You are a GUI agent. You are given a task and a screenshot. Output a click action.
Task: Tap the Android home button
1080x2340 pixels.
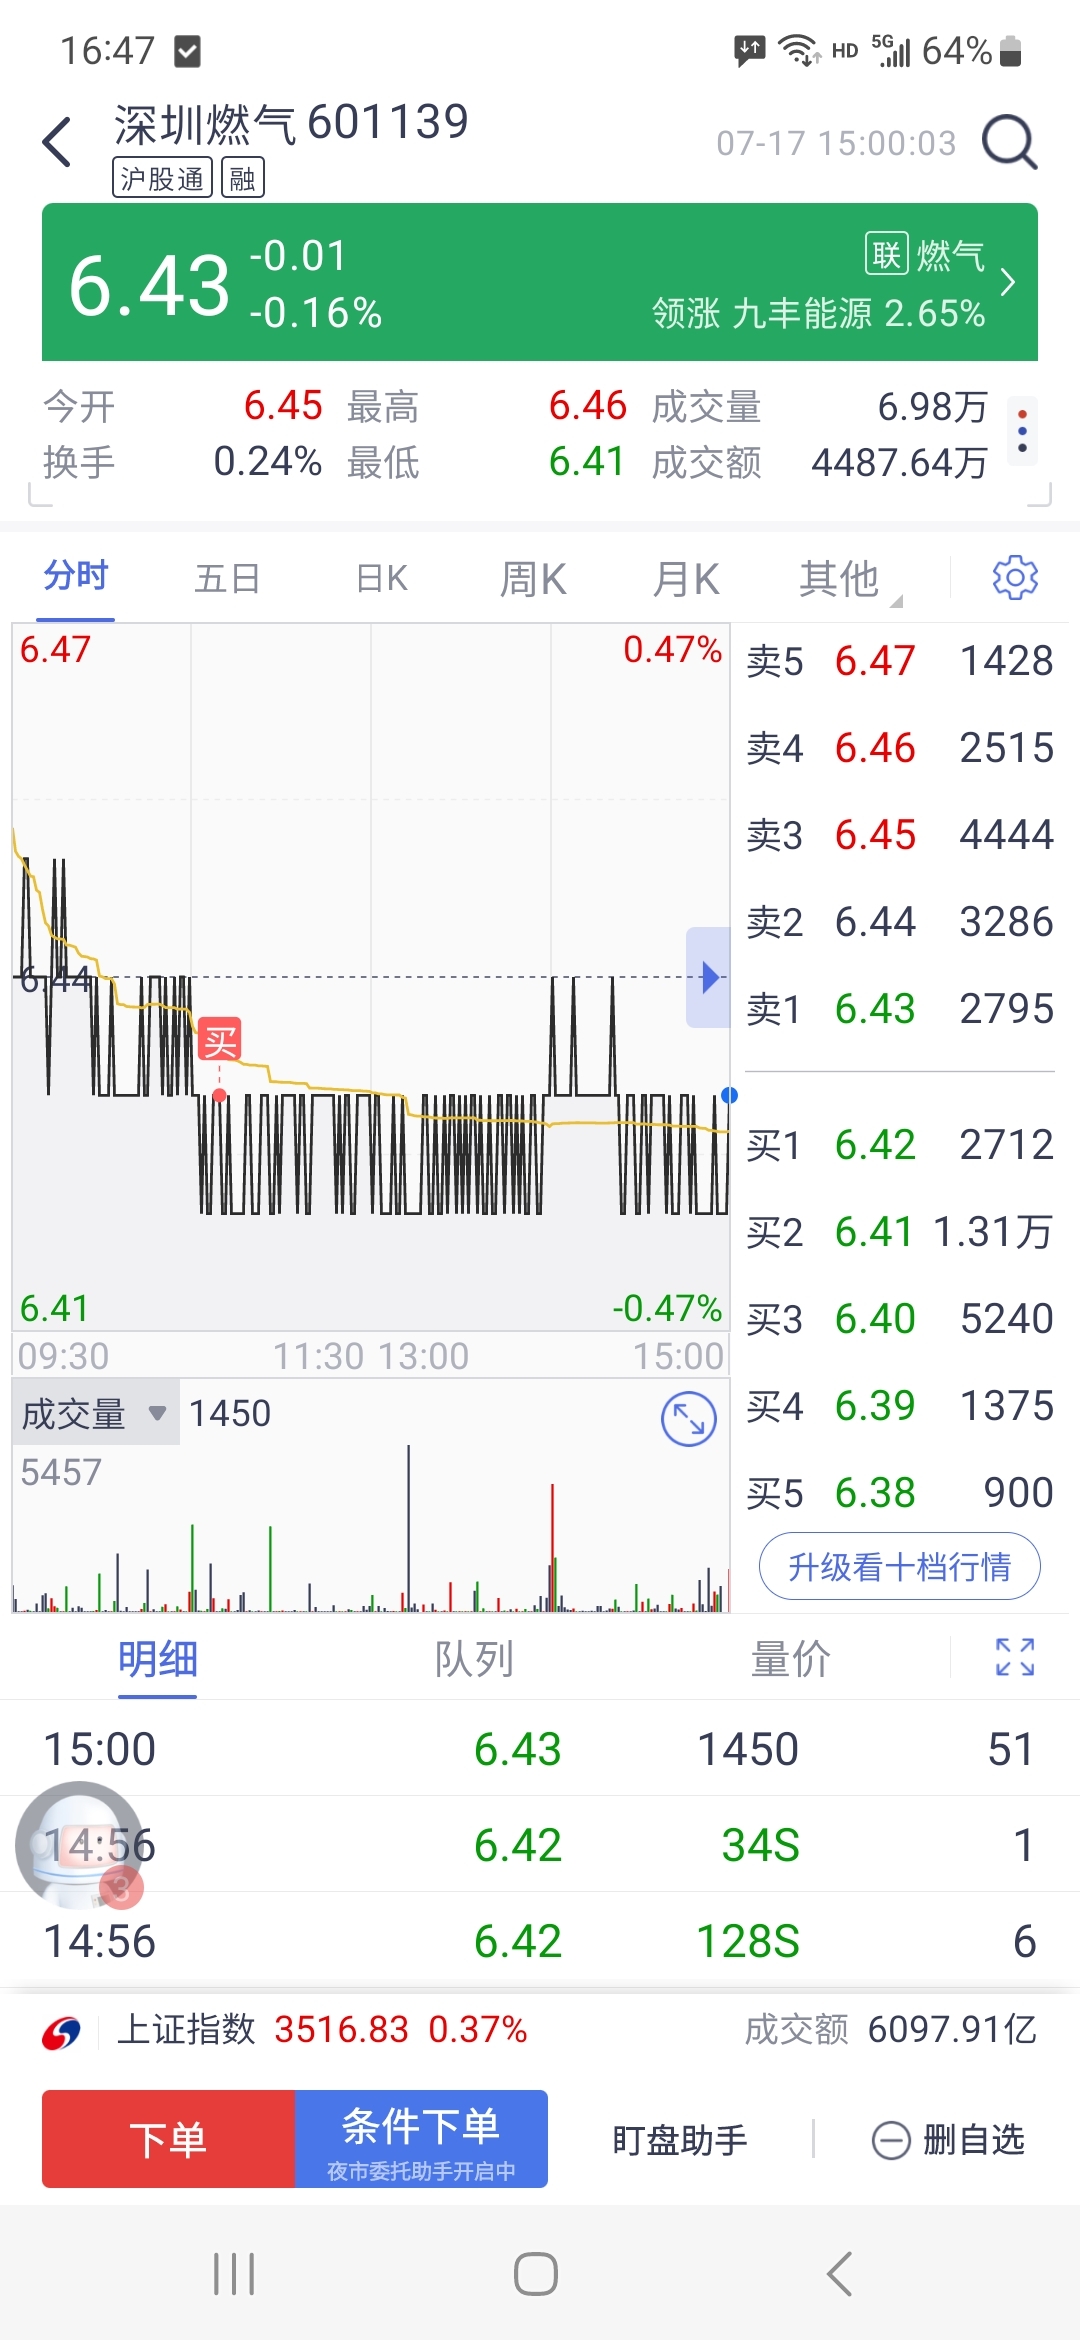(x=536, y=2273)
